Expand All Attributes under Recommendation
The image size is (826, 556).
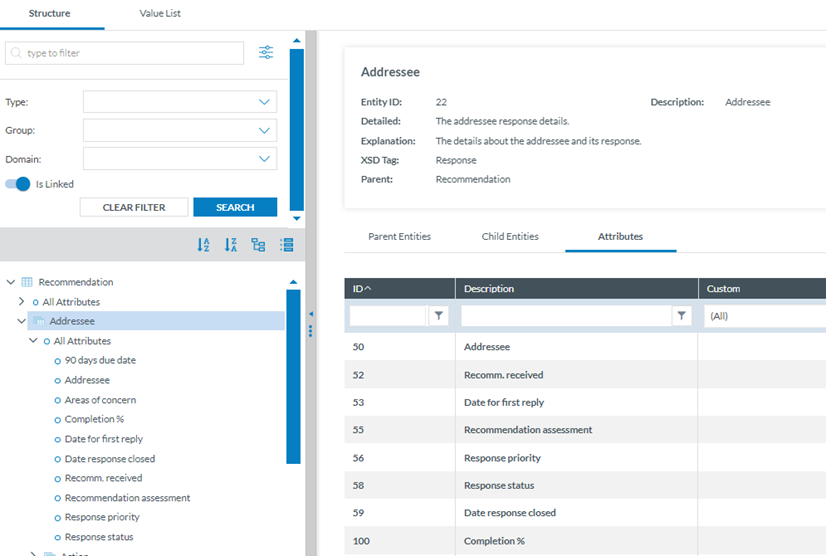(x=22, y=301)
